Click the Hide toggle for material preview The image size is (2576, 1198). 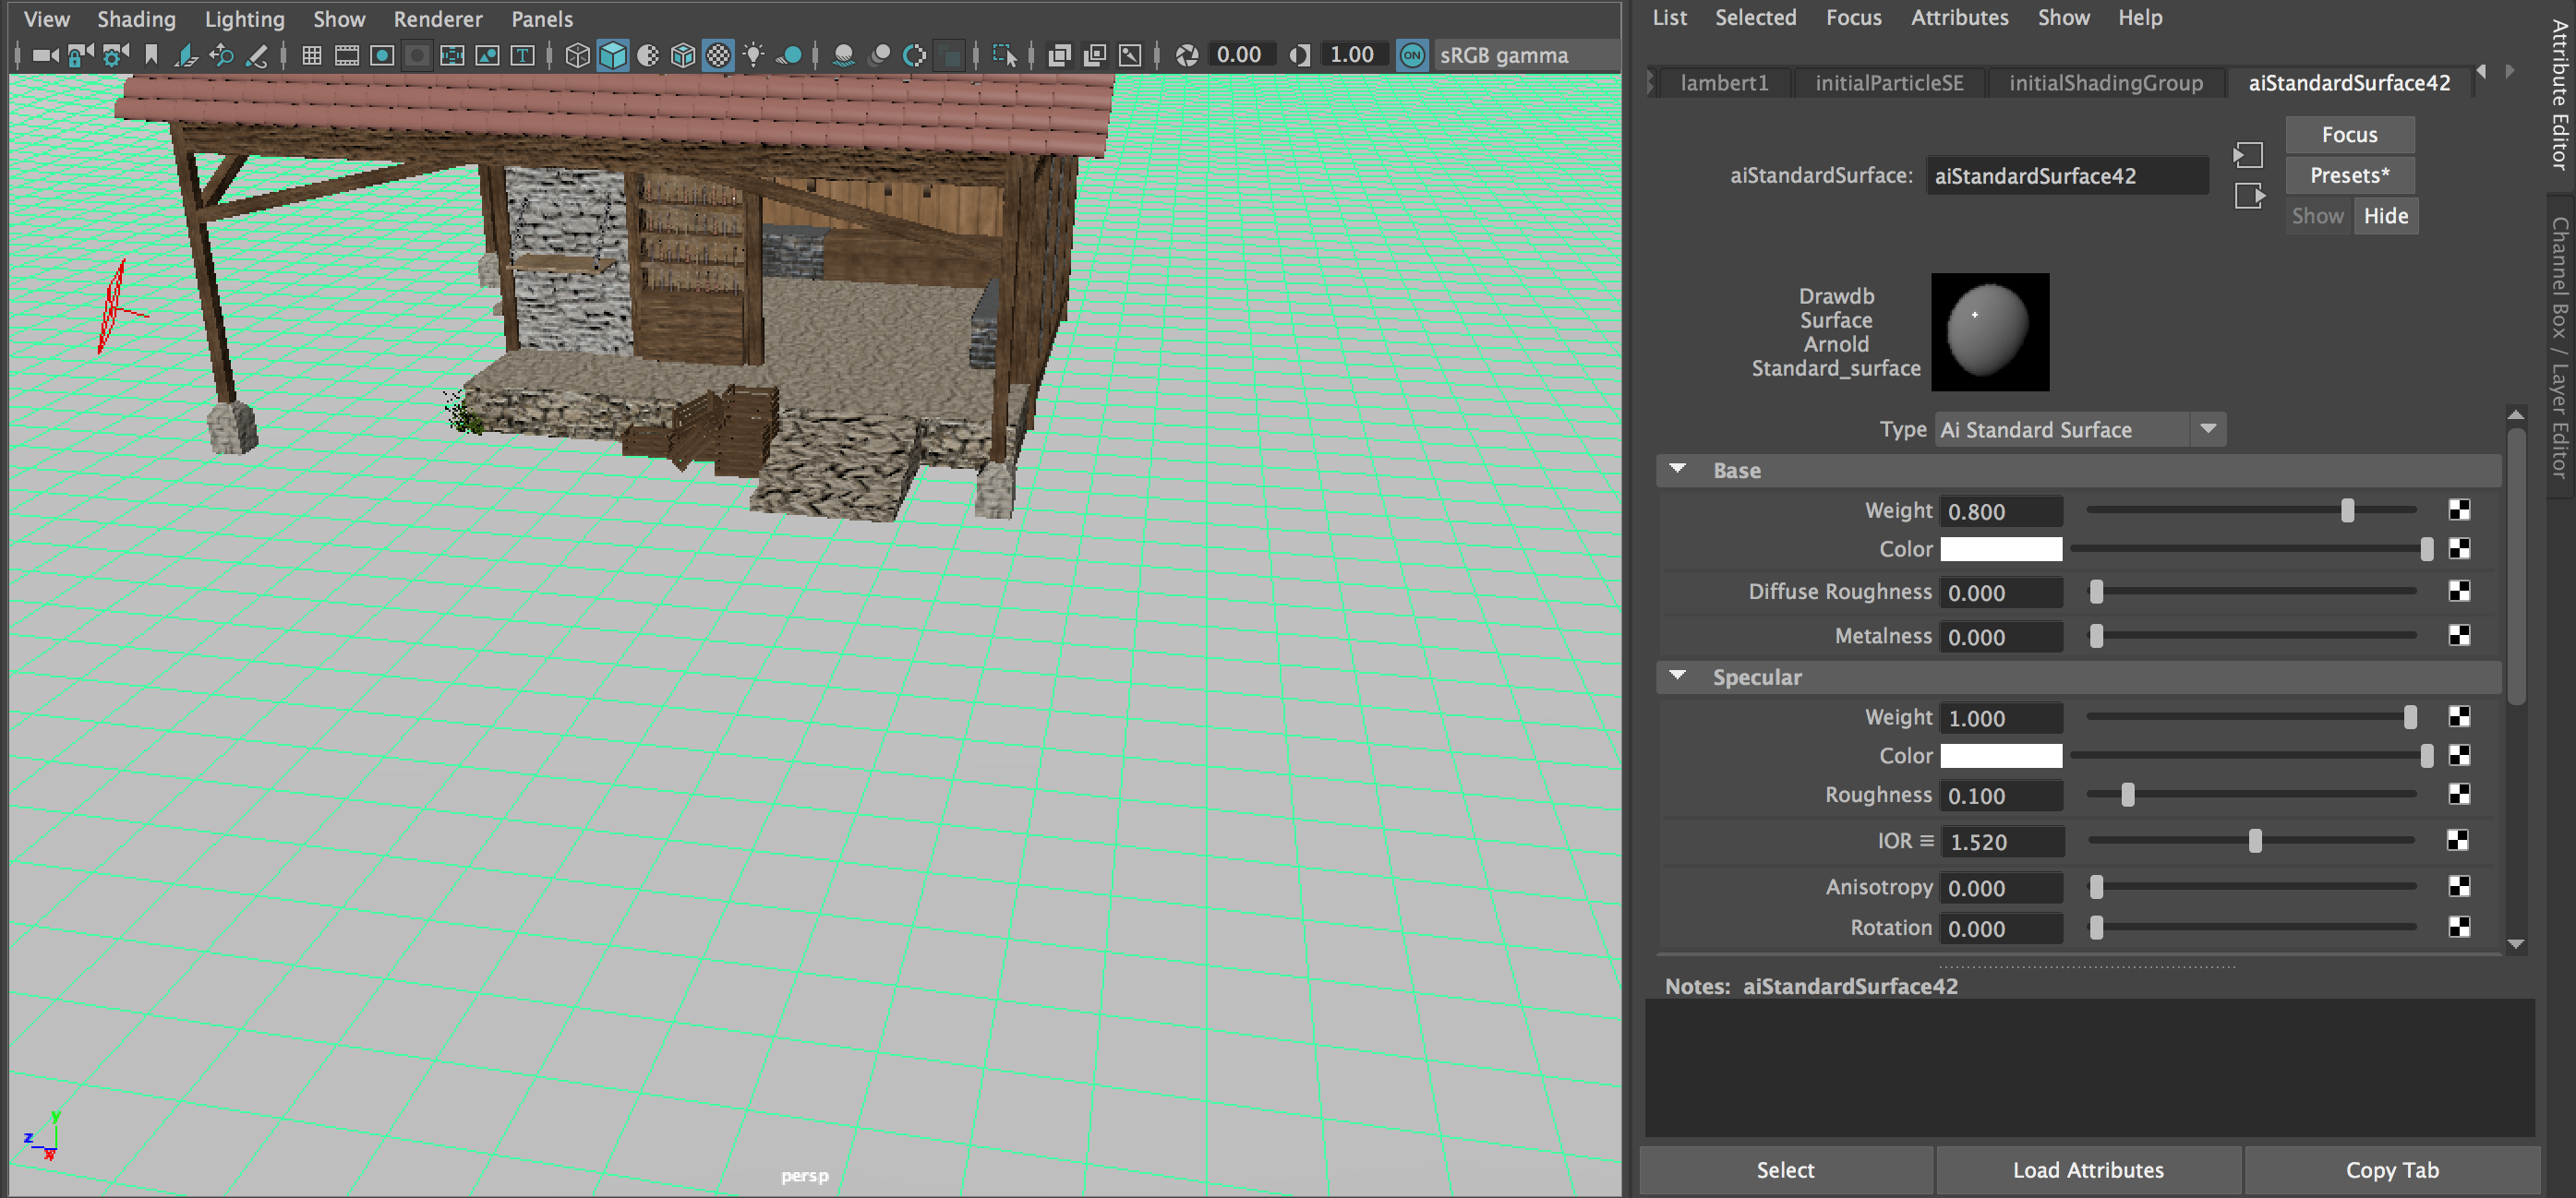(2386, 215)
